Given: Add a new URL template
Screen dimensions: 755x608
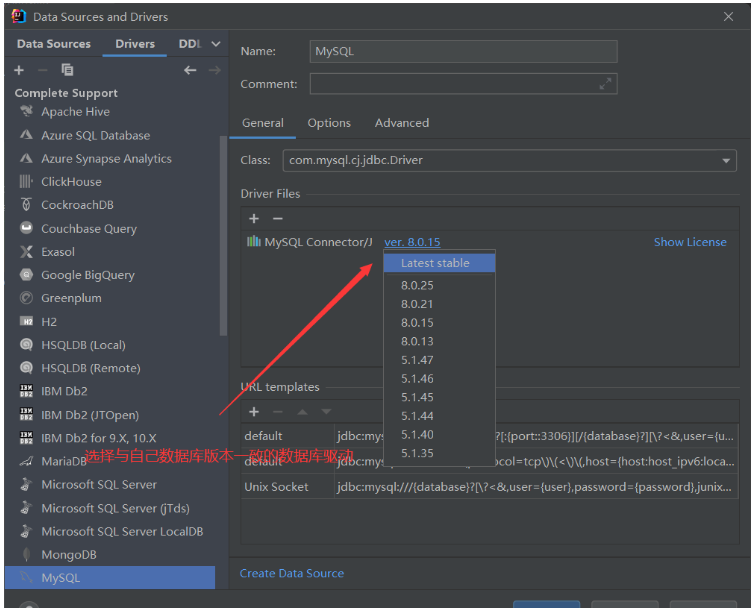Looking at the screenshot, I should 254,411.
